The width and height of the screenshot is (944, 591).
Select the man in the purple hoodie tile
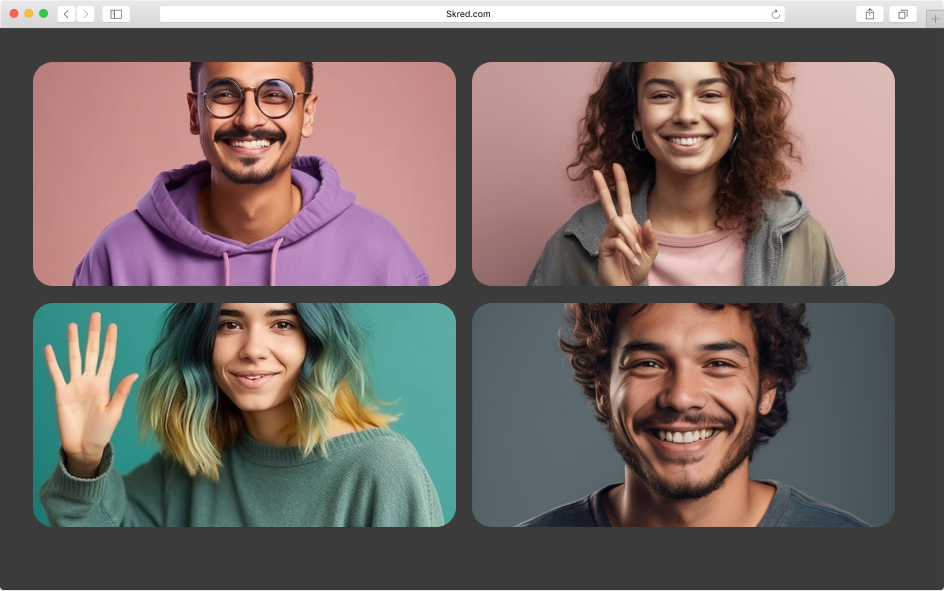tap(244, 174)
